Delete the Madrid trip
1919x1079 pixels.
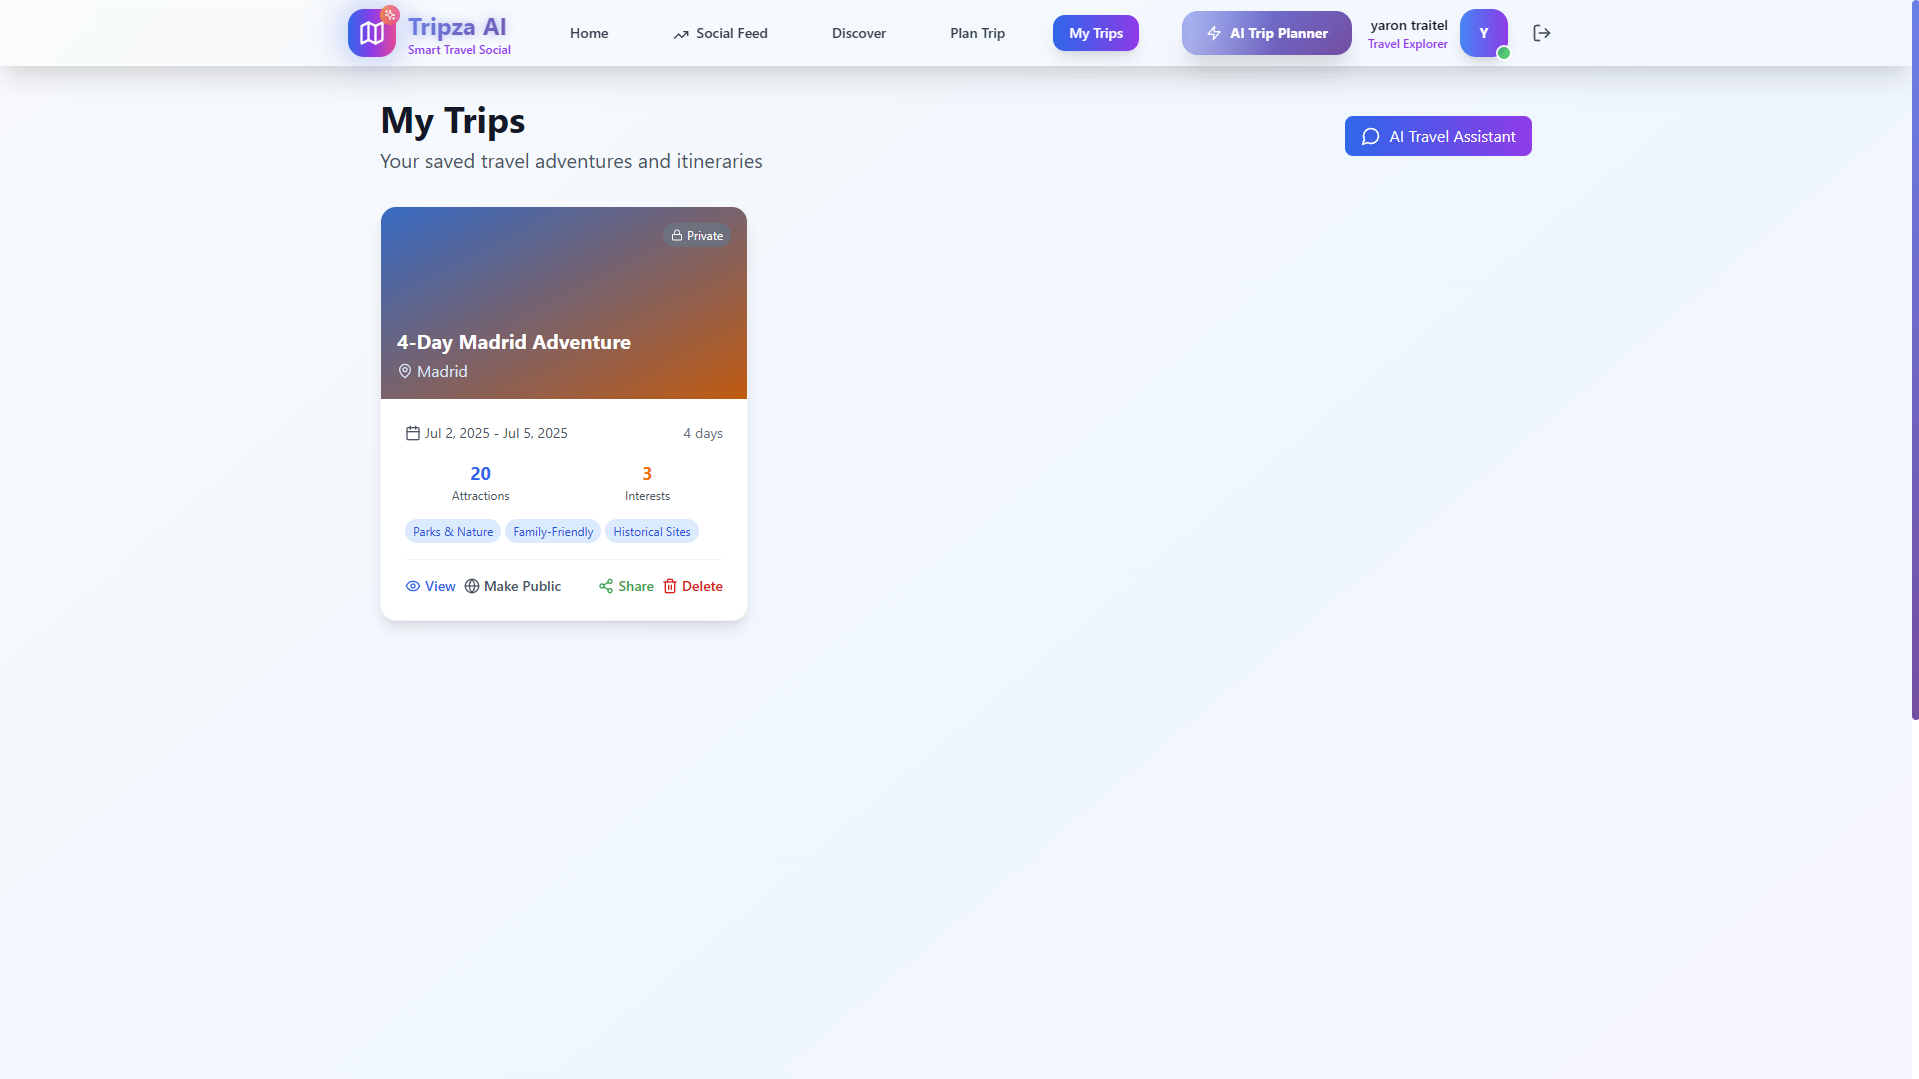coord(693,586)
